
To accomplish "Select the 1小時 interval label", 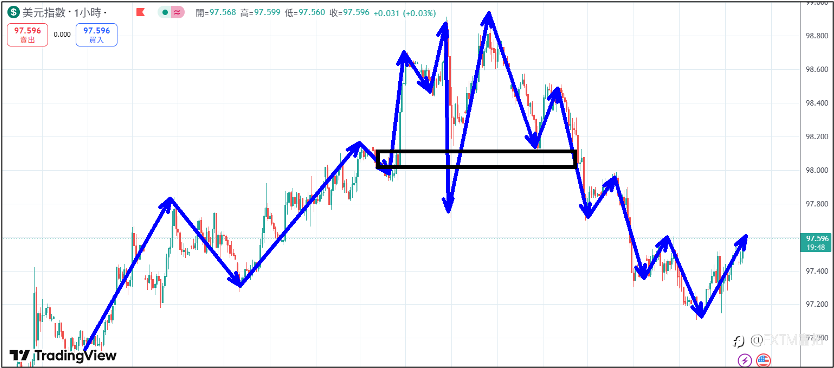I will 87,12.
